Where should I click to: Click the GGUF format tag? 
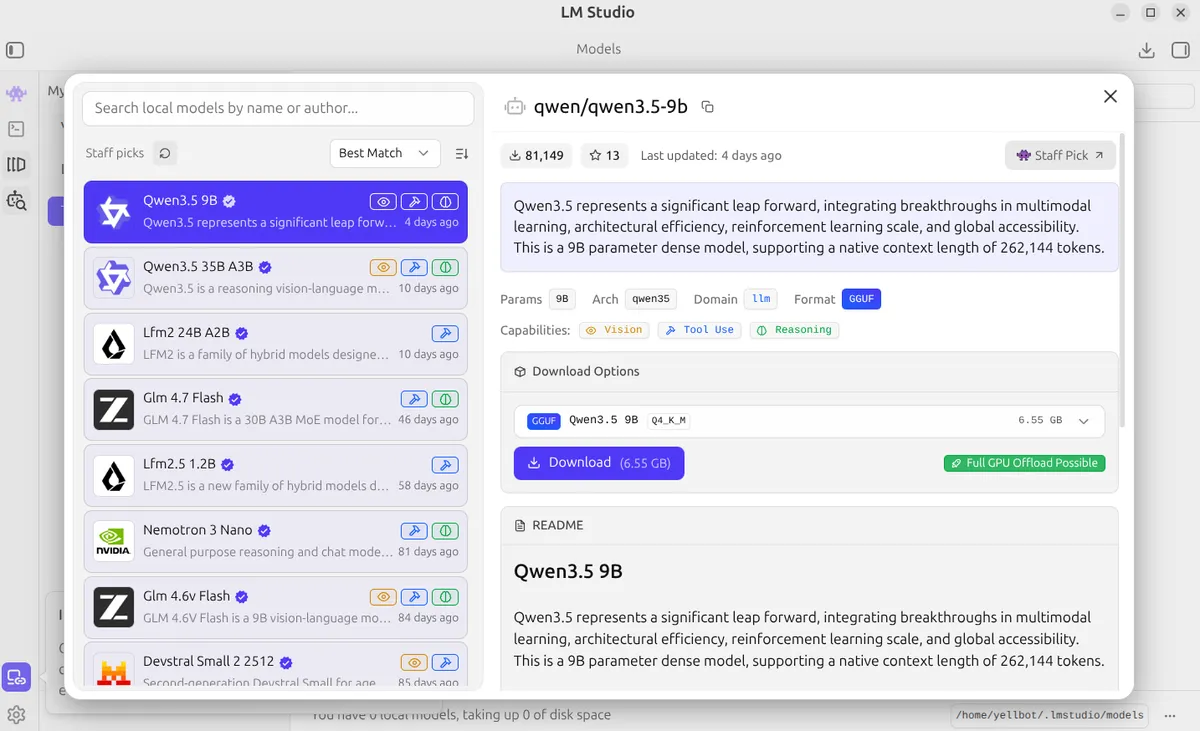(861, 299)
